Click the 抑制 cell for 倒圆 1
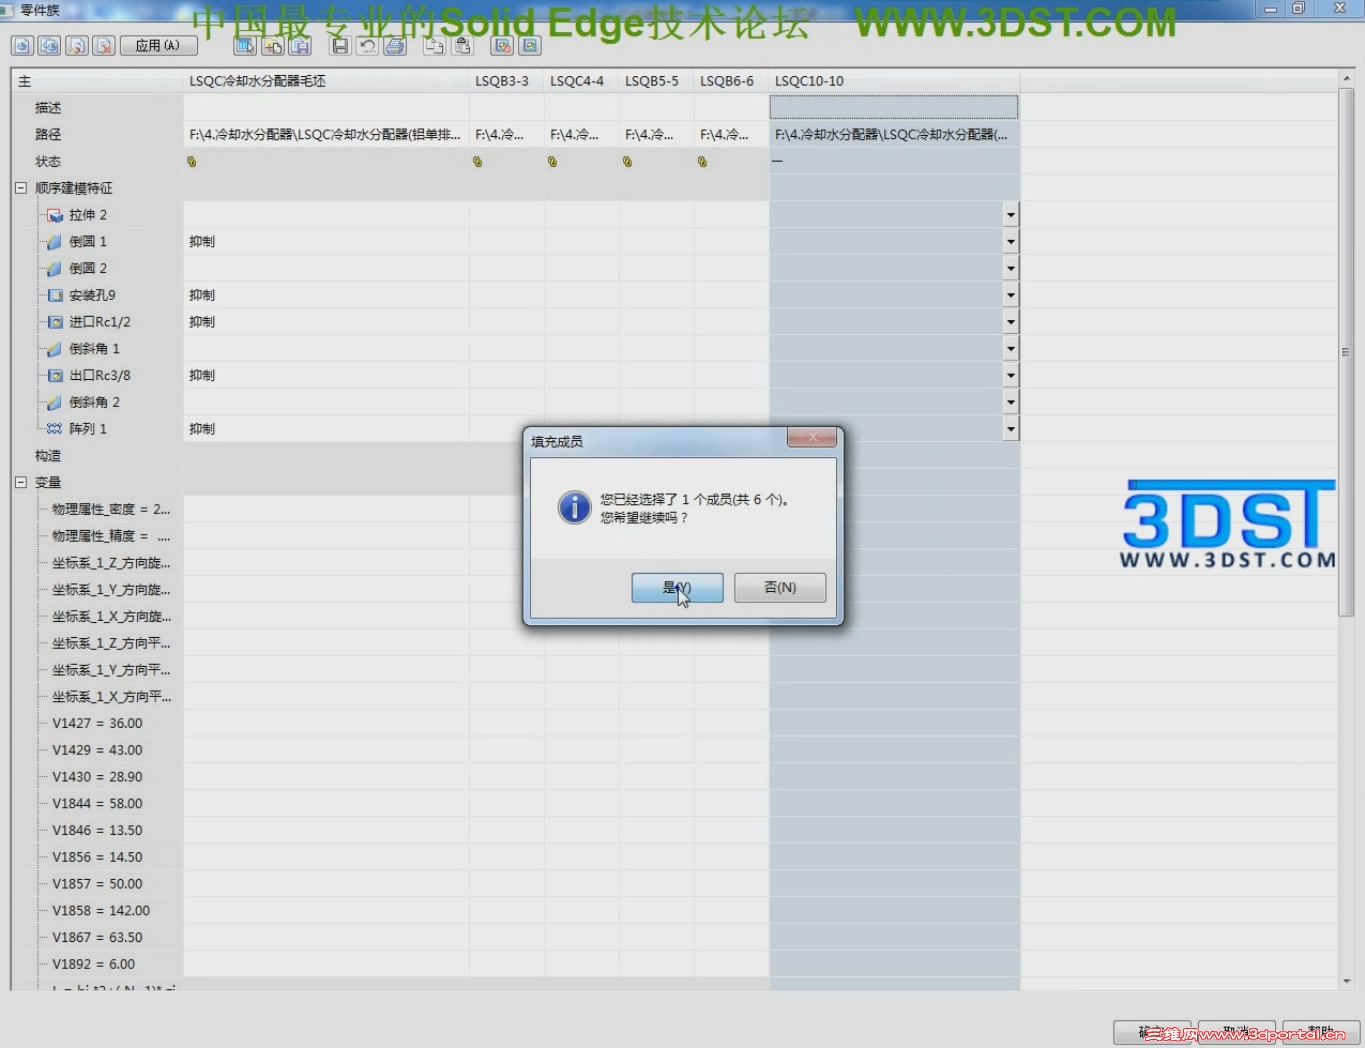Screen dimensions: 1365x1048 tap(326, 242)
